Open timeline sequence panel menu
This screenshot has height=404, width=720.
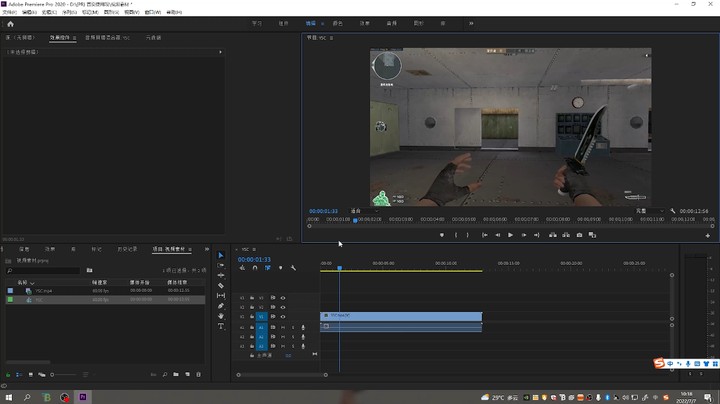click(x=254, y=249)
